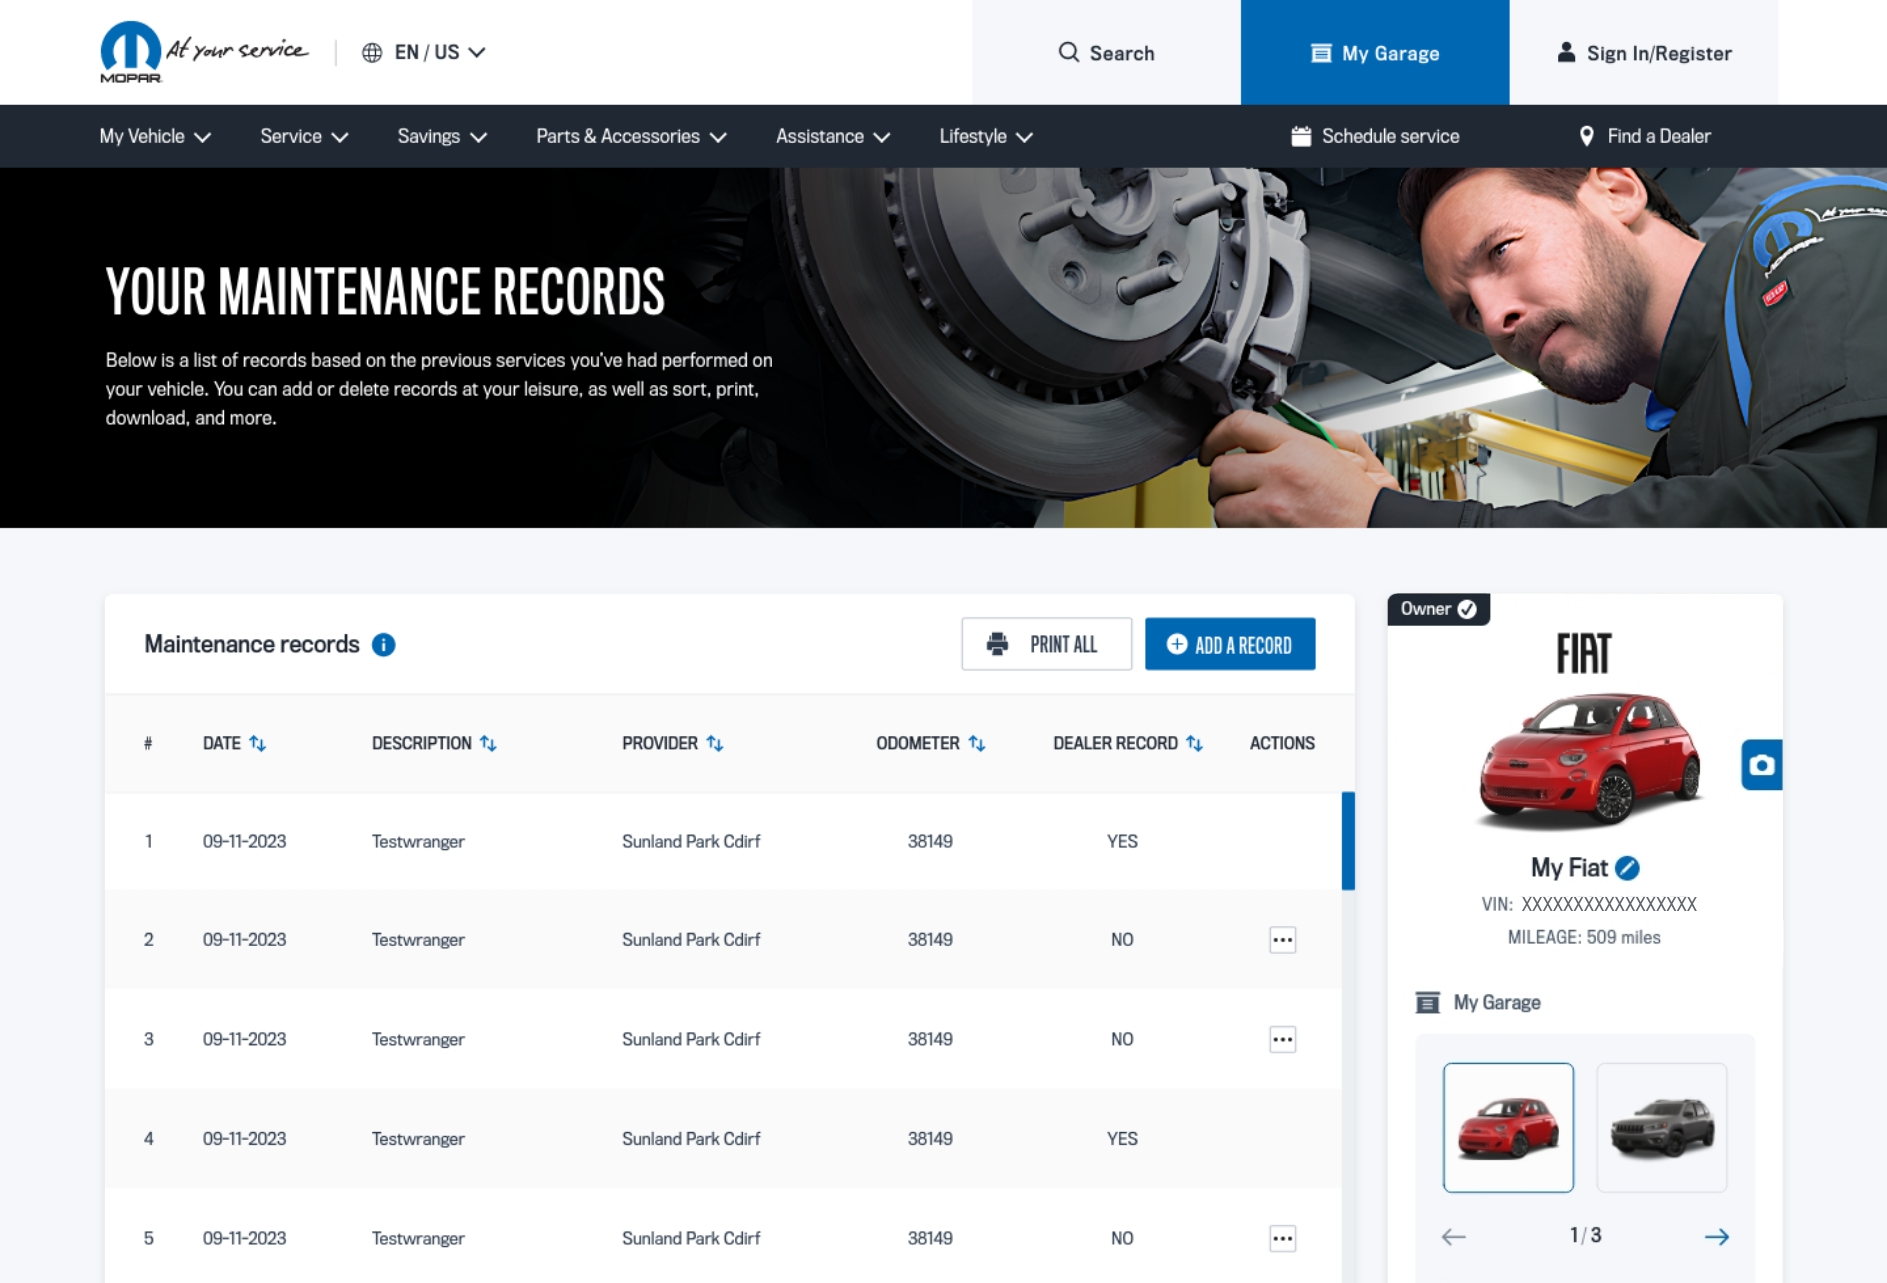Click the PRINT ALL button
This screenshot has width=1887, height=1283.
click(1046, 644)
